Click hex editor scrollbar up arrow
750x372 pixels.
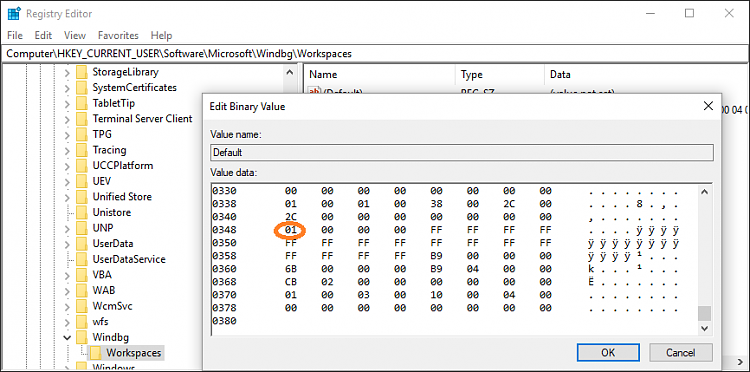(x=704, y=192)
